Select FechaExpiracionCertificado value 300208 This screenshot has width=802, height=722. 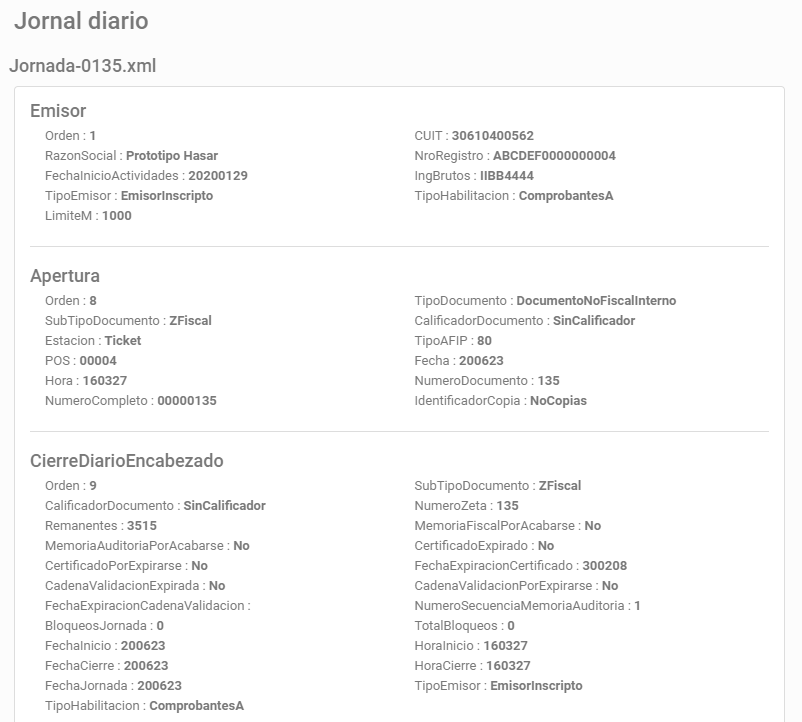[x=605, y=566]
